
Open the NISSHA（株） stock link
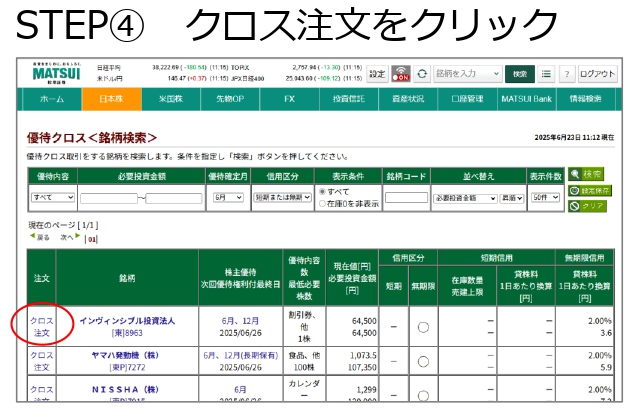point(125,389)
